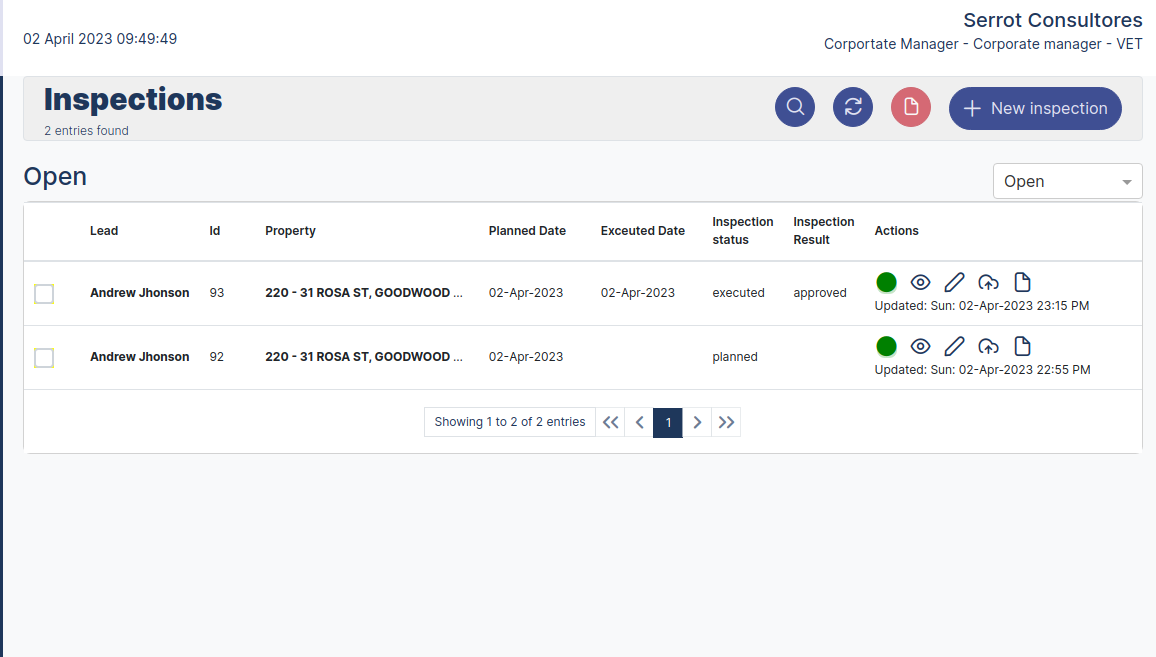Tick the checkbox in the approved inspection row

pos(44,293)
